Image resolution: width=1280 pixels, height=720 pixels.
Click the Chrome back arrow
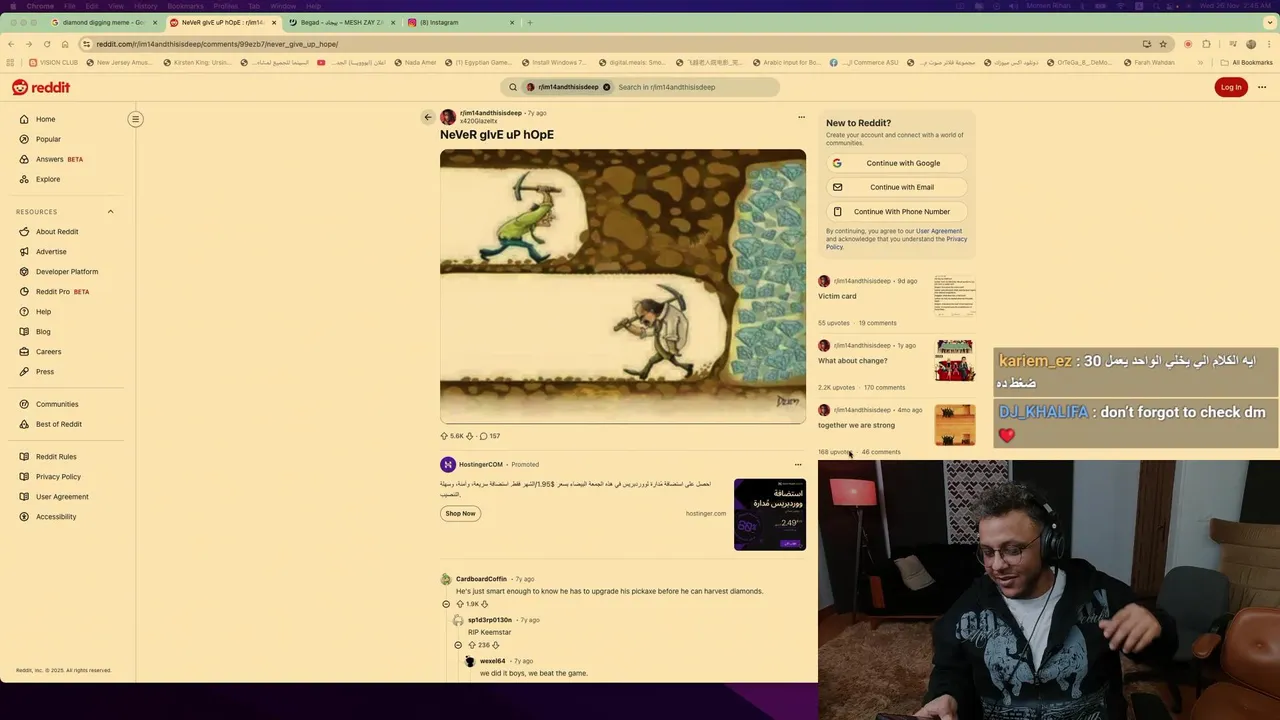pyautogui.click(x=11, y=44)
